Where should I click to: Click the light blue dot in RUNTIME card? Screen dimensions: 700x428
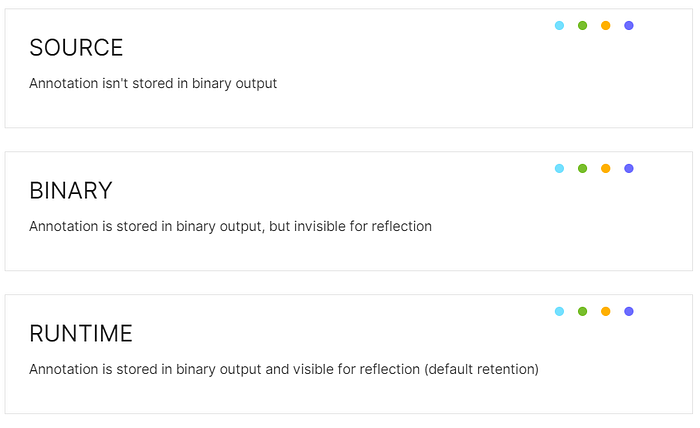click(x=559, y=311)
